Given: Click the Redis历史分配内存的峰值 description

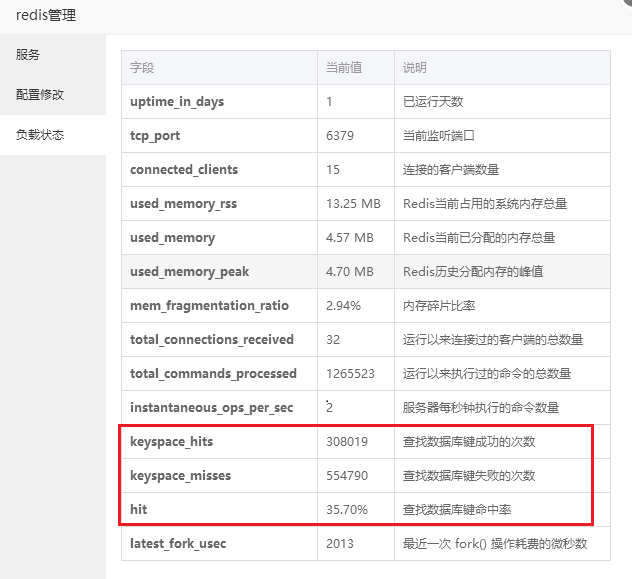Looking at the screenshot, I should (x=473, y=272).
